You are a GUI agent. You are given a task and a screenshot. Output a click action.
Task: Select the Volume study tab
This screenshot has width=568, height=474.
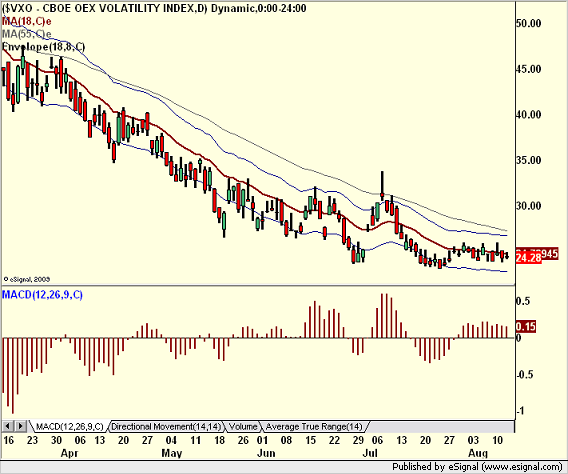click(243, 427)
